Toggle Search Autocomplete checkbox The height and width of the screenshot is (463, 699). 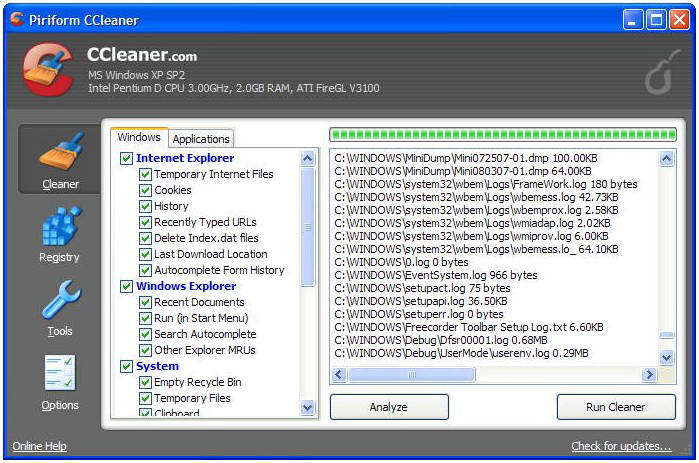pos(145,335)
